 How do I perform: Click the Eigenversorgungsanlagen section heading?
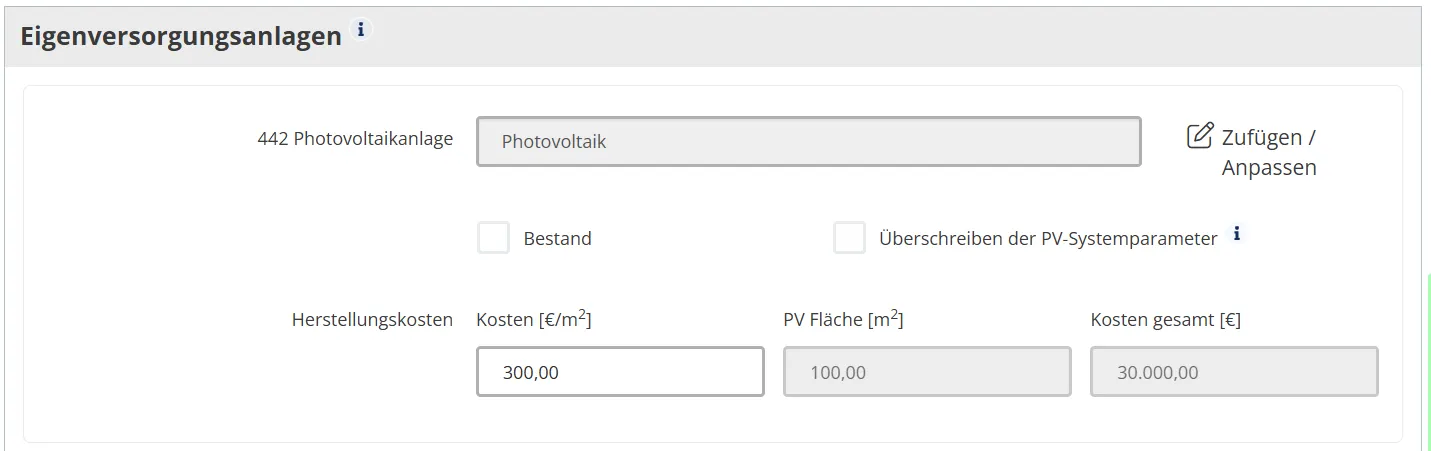181,37
